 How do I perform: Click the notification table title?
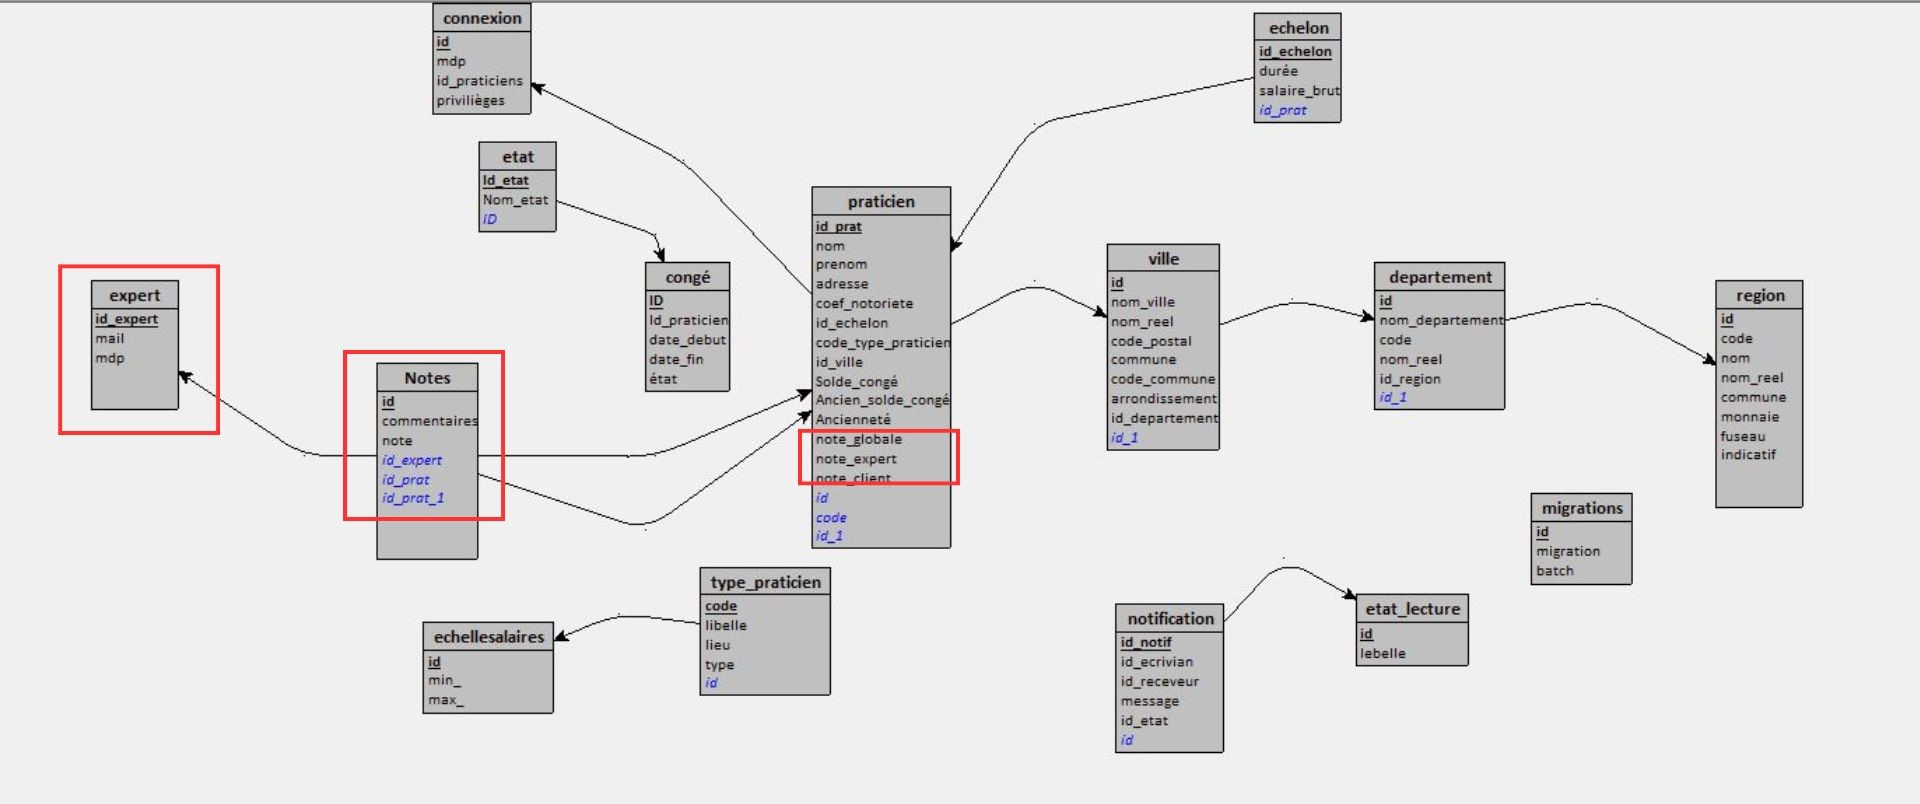click(x=1170, y=618)
